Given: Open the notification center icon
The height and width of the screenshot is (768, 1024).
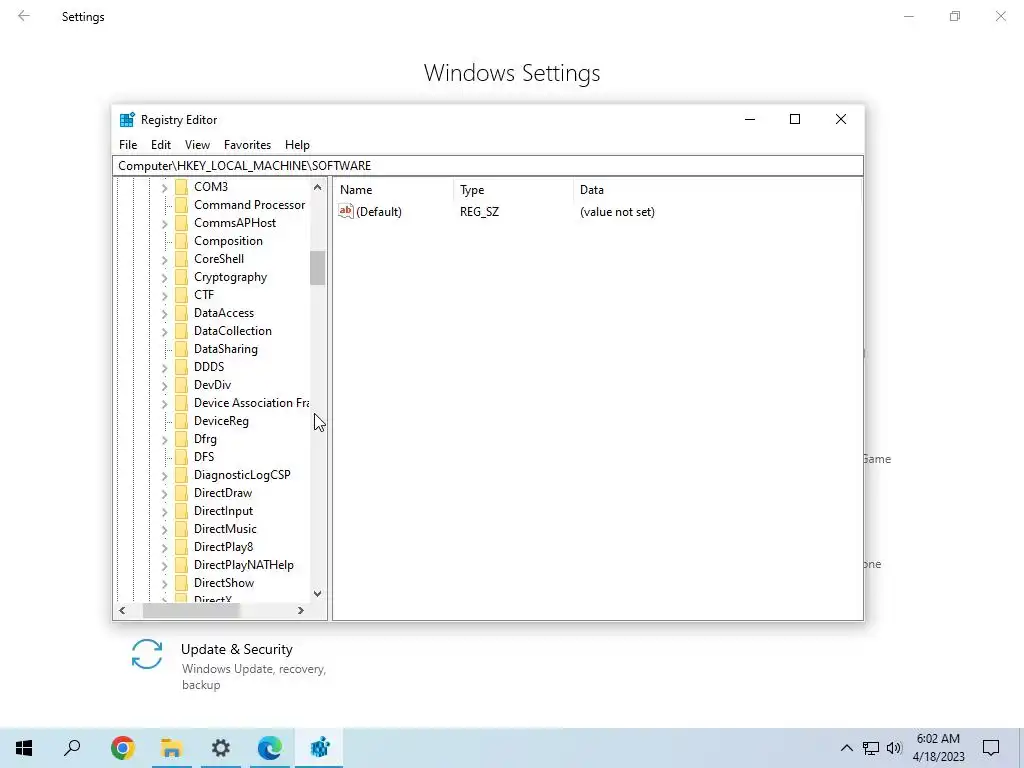Looking at the screenshot, I should point(991,748).
